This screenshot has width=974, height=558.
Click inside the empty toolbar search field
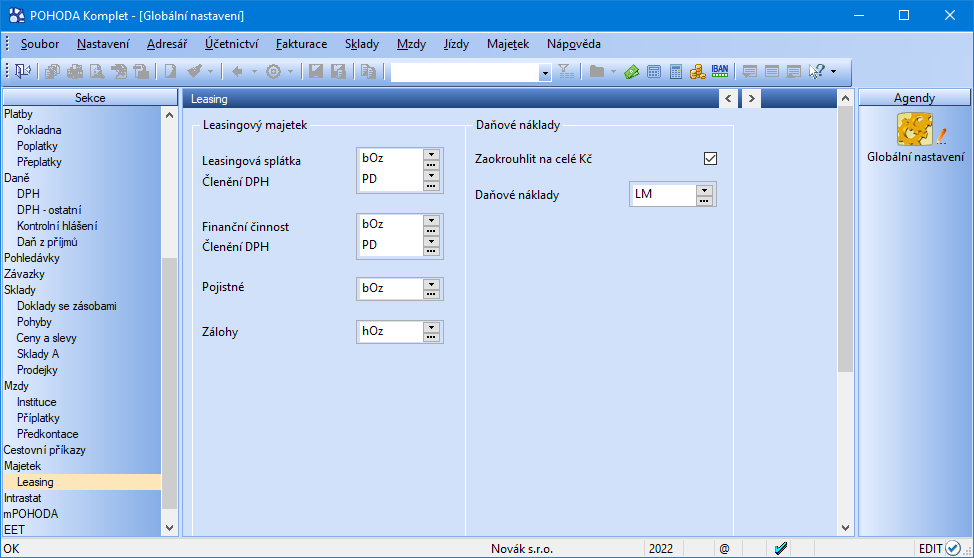[465, 73]
